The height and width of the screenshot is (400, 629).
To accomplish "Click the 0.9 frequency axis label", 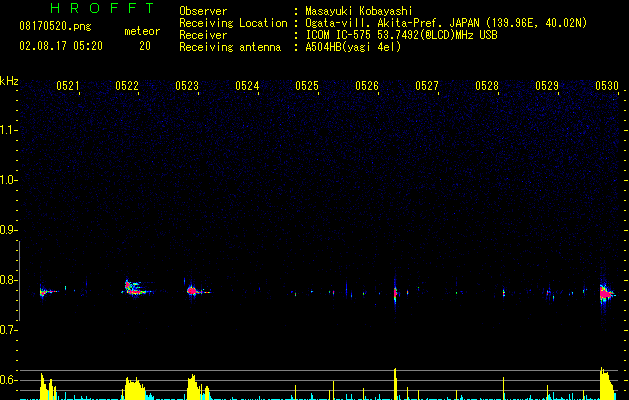I will pos(8,230).
